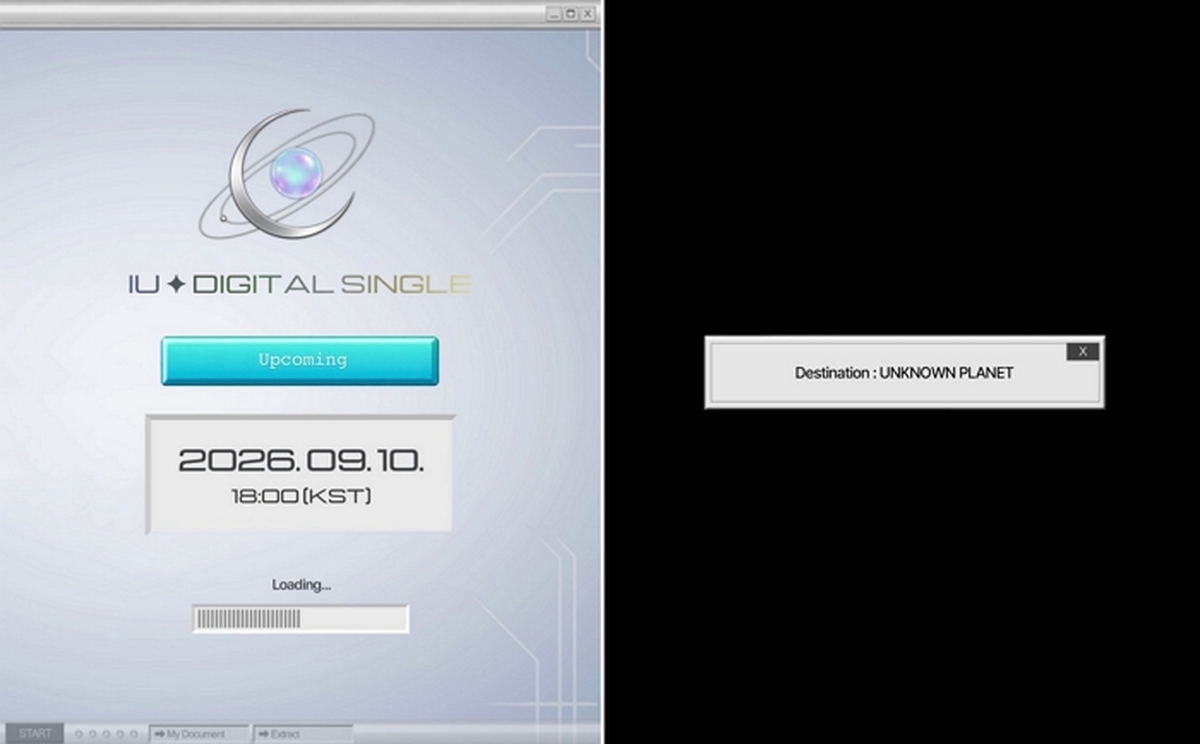The width and height of the screenshot is (1200, 744).
Task: Close the IU Digital Single window
Action: (x=588, y=14)
